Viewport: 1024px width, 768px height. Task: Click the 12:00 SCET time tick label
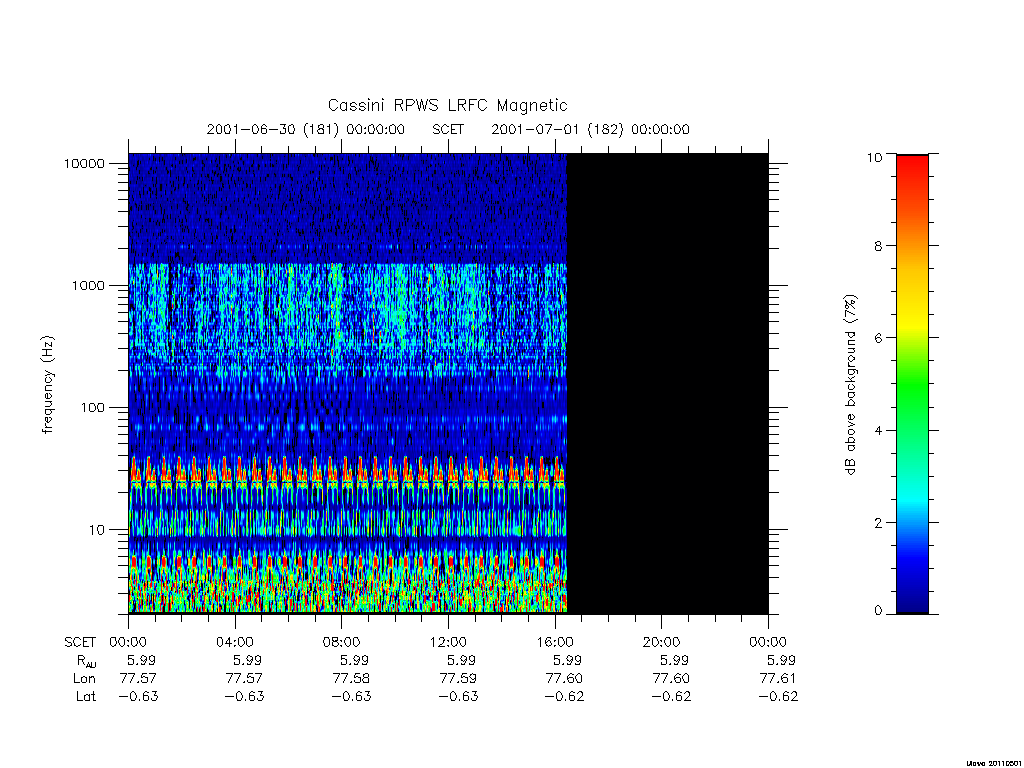[x=448, y=642]
